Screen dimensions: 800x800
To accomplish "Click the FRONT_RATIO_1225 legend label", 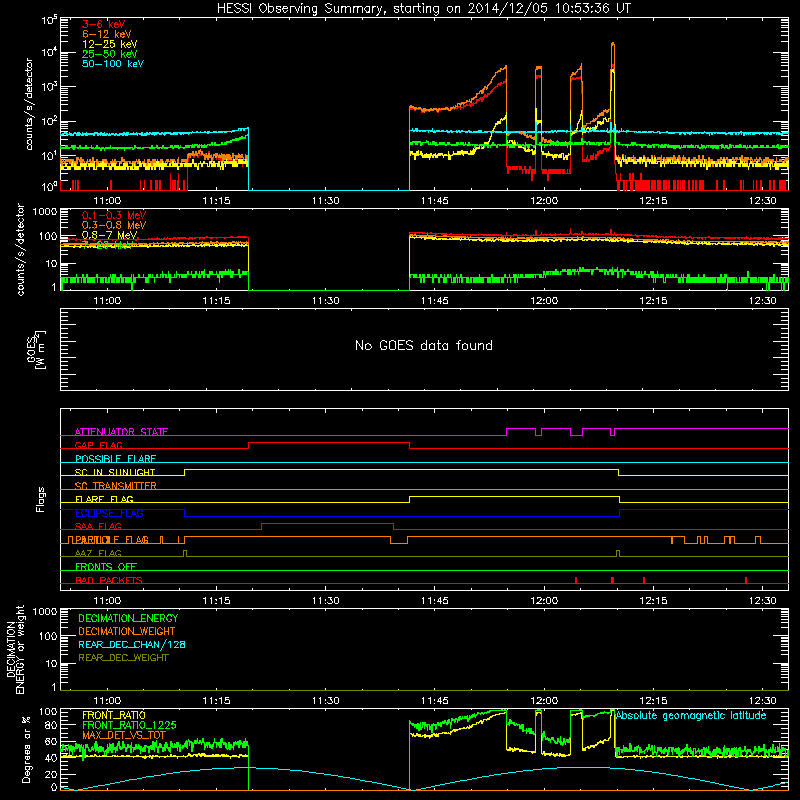I will pyautogui.click(x=129, y=725).
